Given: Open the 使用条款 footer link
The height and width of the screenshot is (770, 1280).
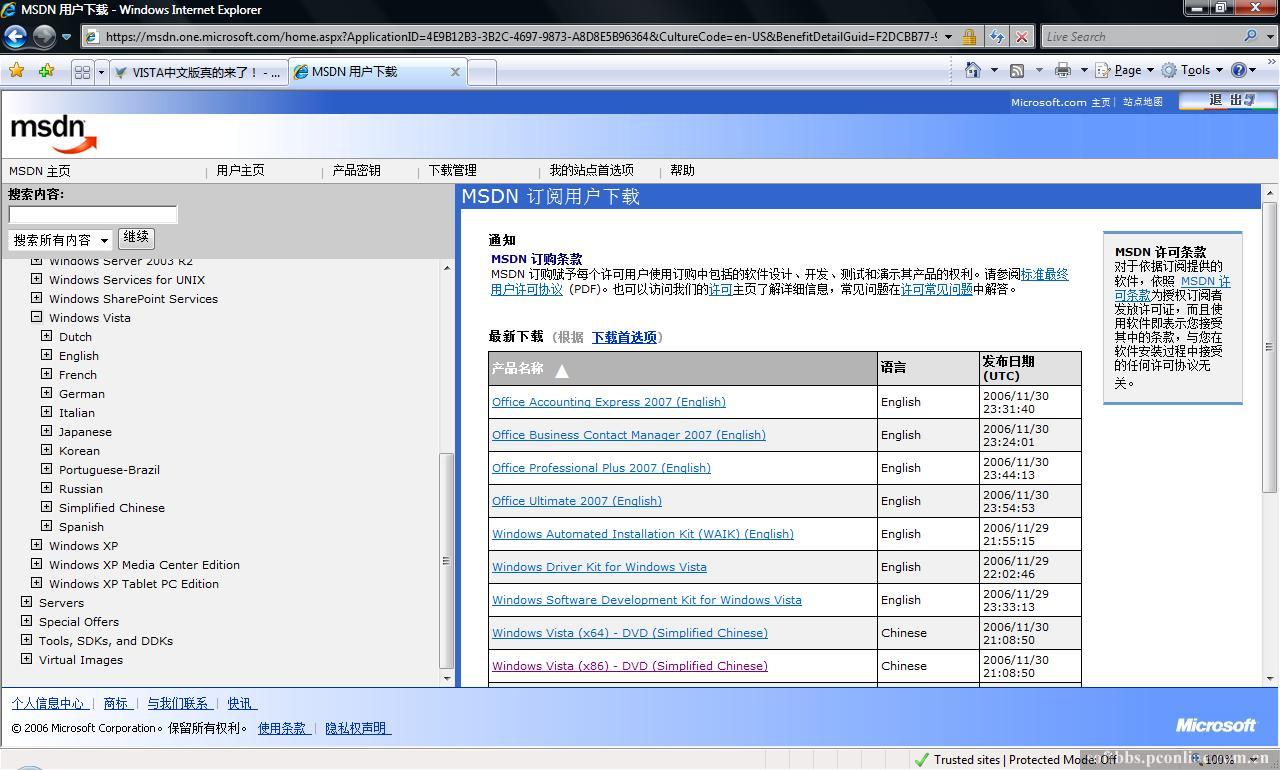Looking at the screenshot, I should 284,728.
